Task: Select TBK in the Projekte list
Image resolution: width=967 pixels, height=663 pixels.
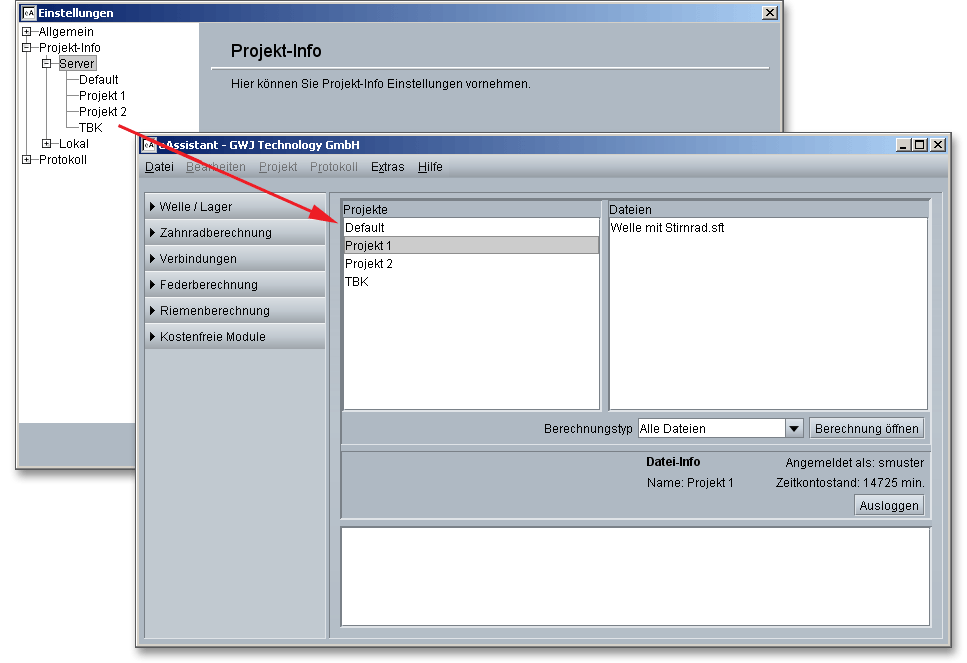Action: point(357,282)
